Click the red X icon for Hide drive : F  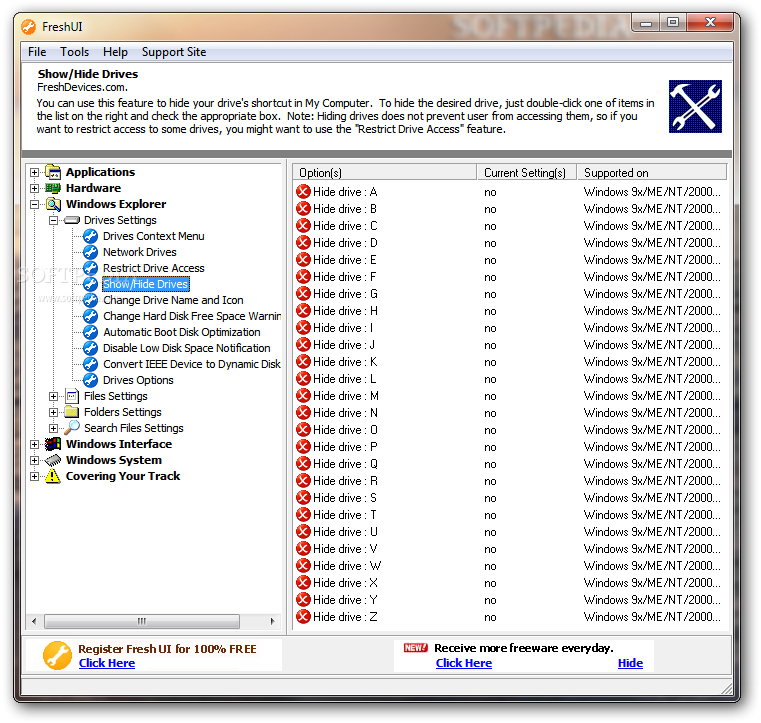point(303,277)
